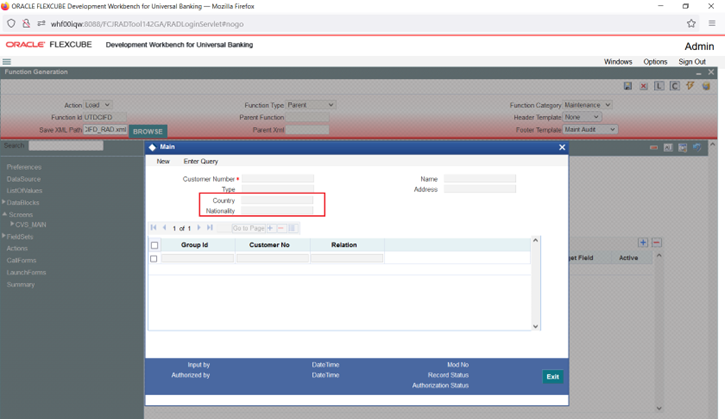Click the Firefox address bar URL
Viewport: 725px width, 419px height.
pos(147,24)
